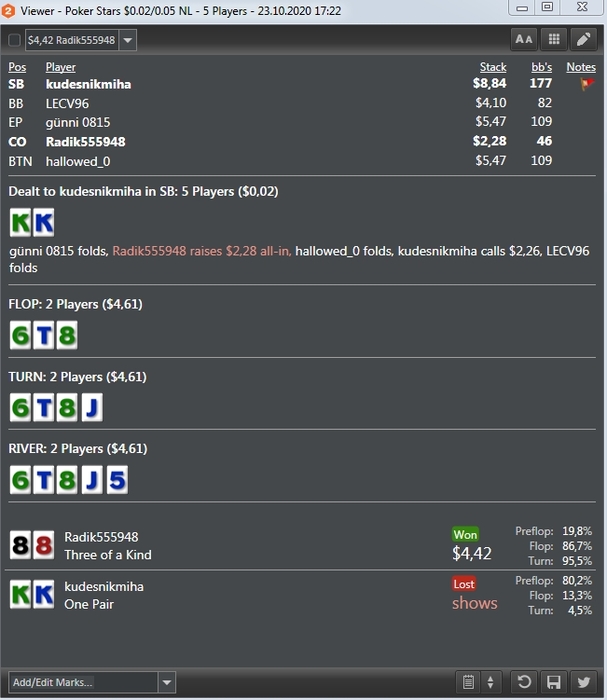Click the pencil edit icon
Screen dimensions: 607x700
click(584, 40)
